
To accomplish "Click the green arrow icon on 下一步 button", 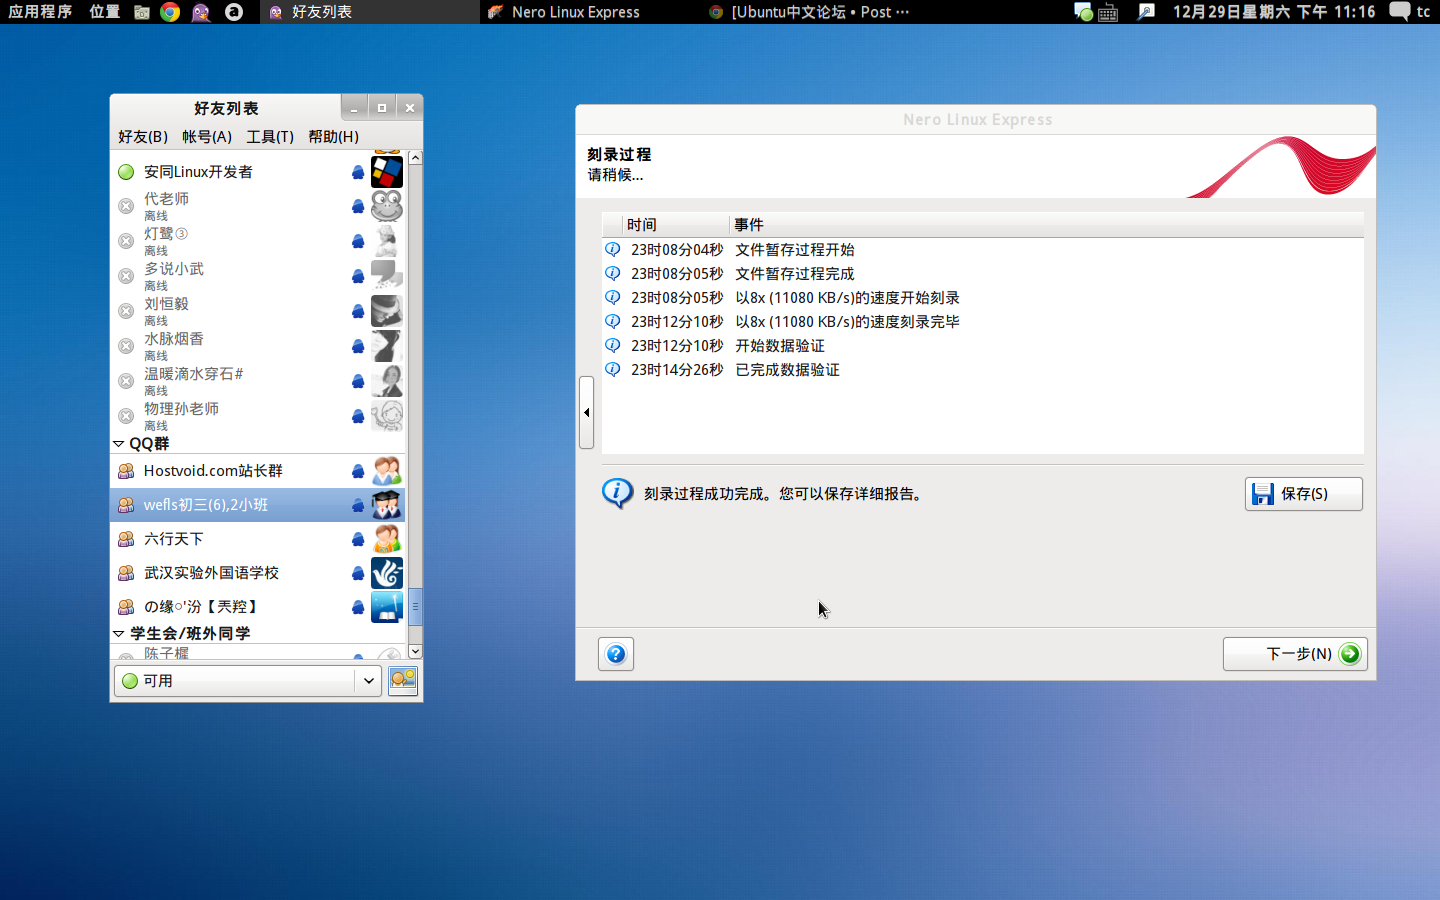I will tap(1350, 654).
